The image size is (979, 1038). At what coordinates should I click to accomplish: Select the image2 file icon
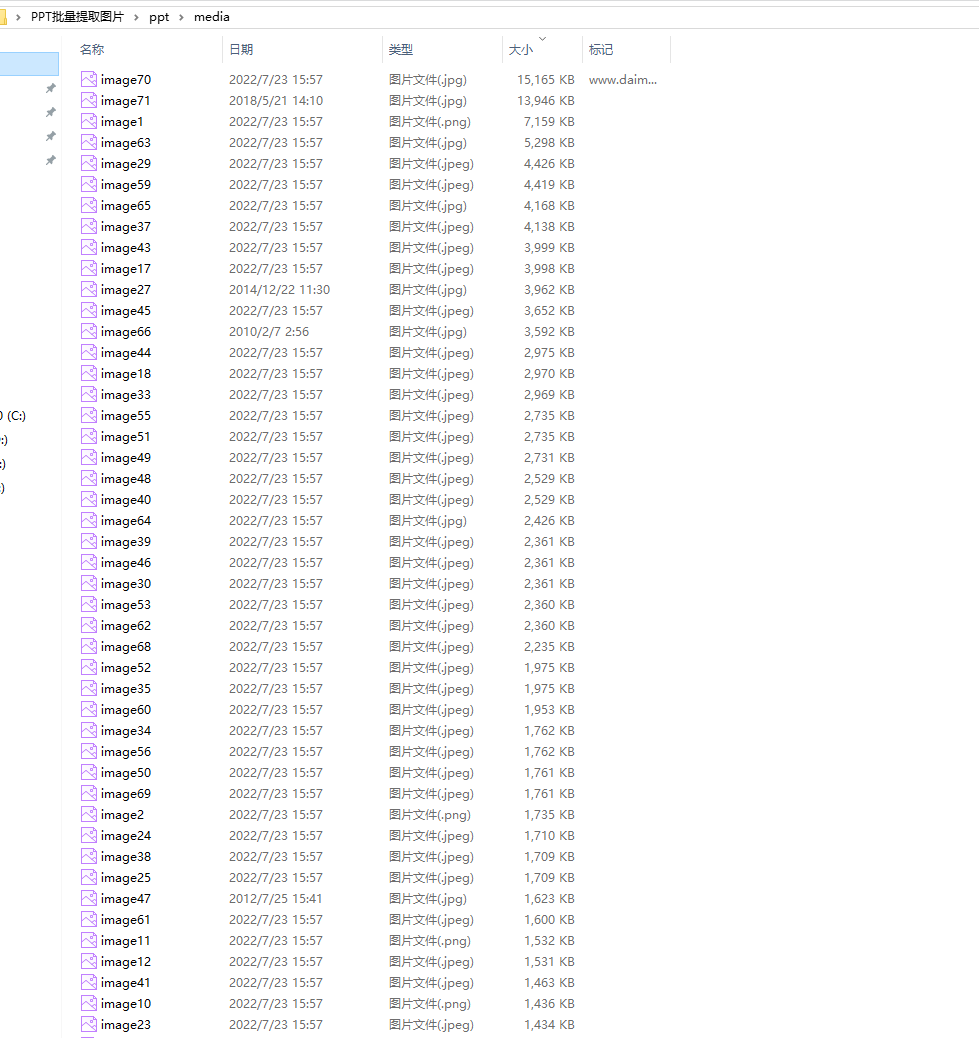(x=89, y=815)
